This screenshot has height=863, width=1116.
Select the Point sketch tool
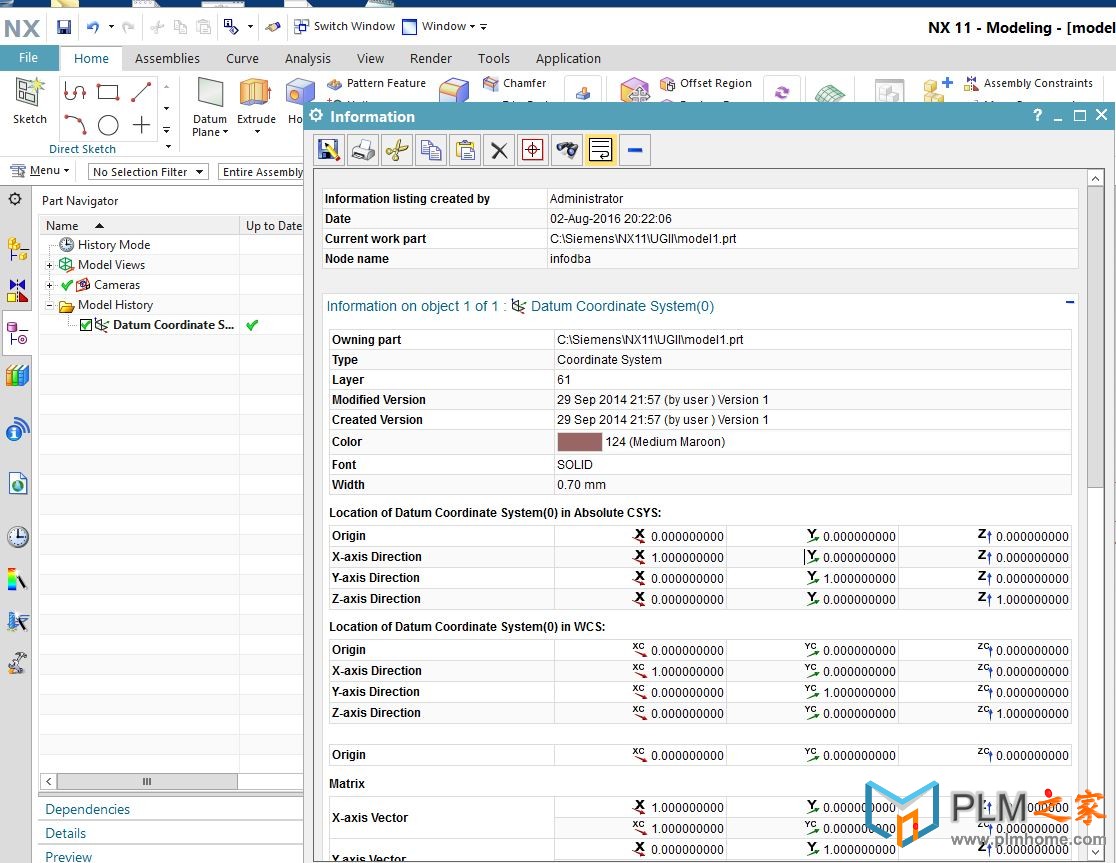coord(142,125)
